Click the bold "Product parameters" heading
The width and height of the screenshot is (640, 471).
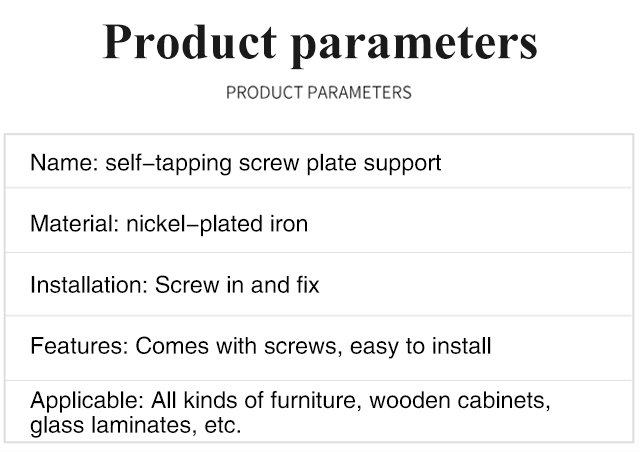[x=319, y=43]
